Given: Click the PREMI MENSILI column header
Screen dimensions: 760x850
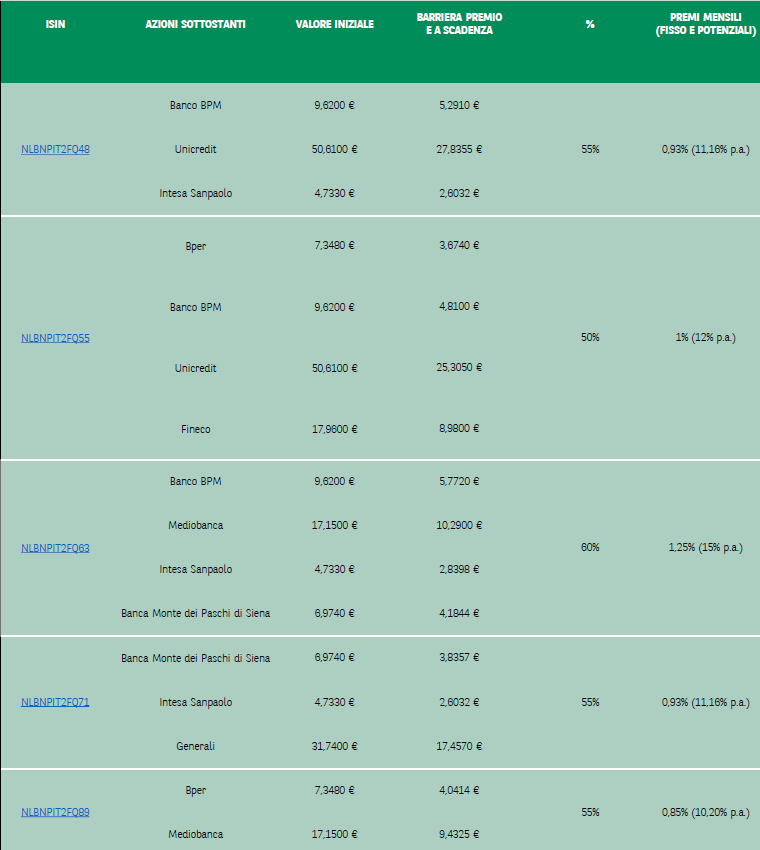Looking at the screenshot, I should tap(705, 24).
